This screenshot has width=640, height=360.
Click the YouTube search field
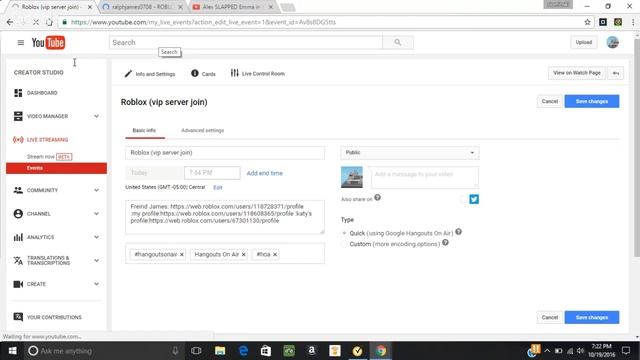246,42
